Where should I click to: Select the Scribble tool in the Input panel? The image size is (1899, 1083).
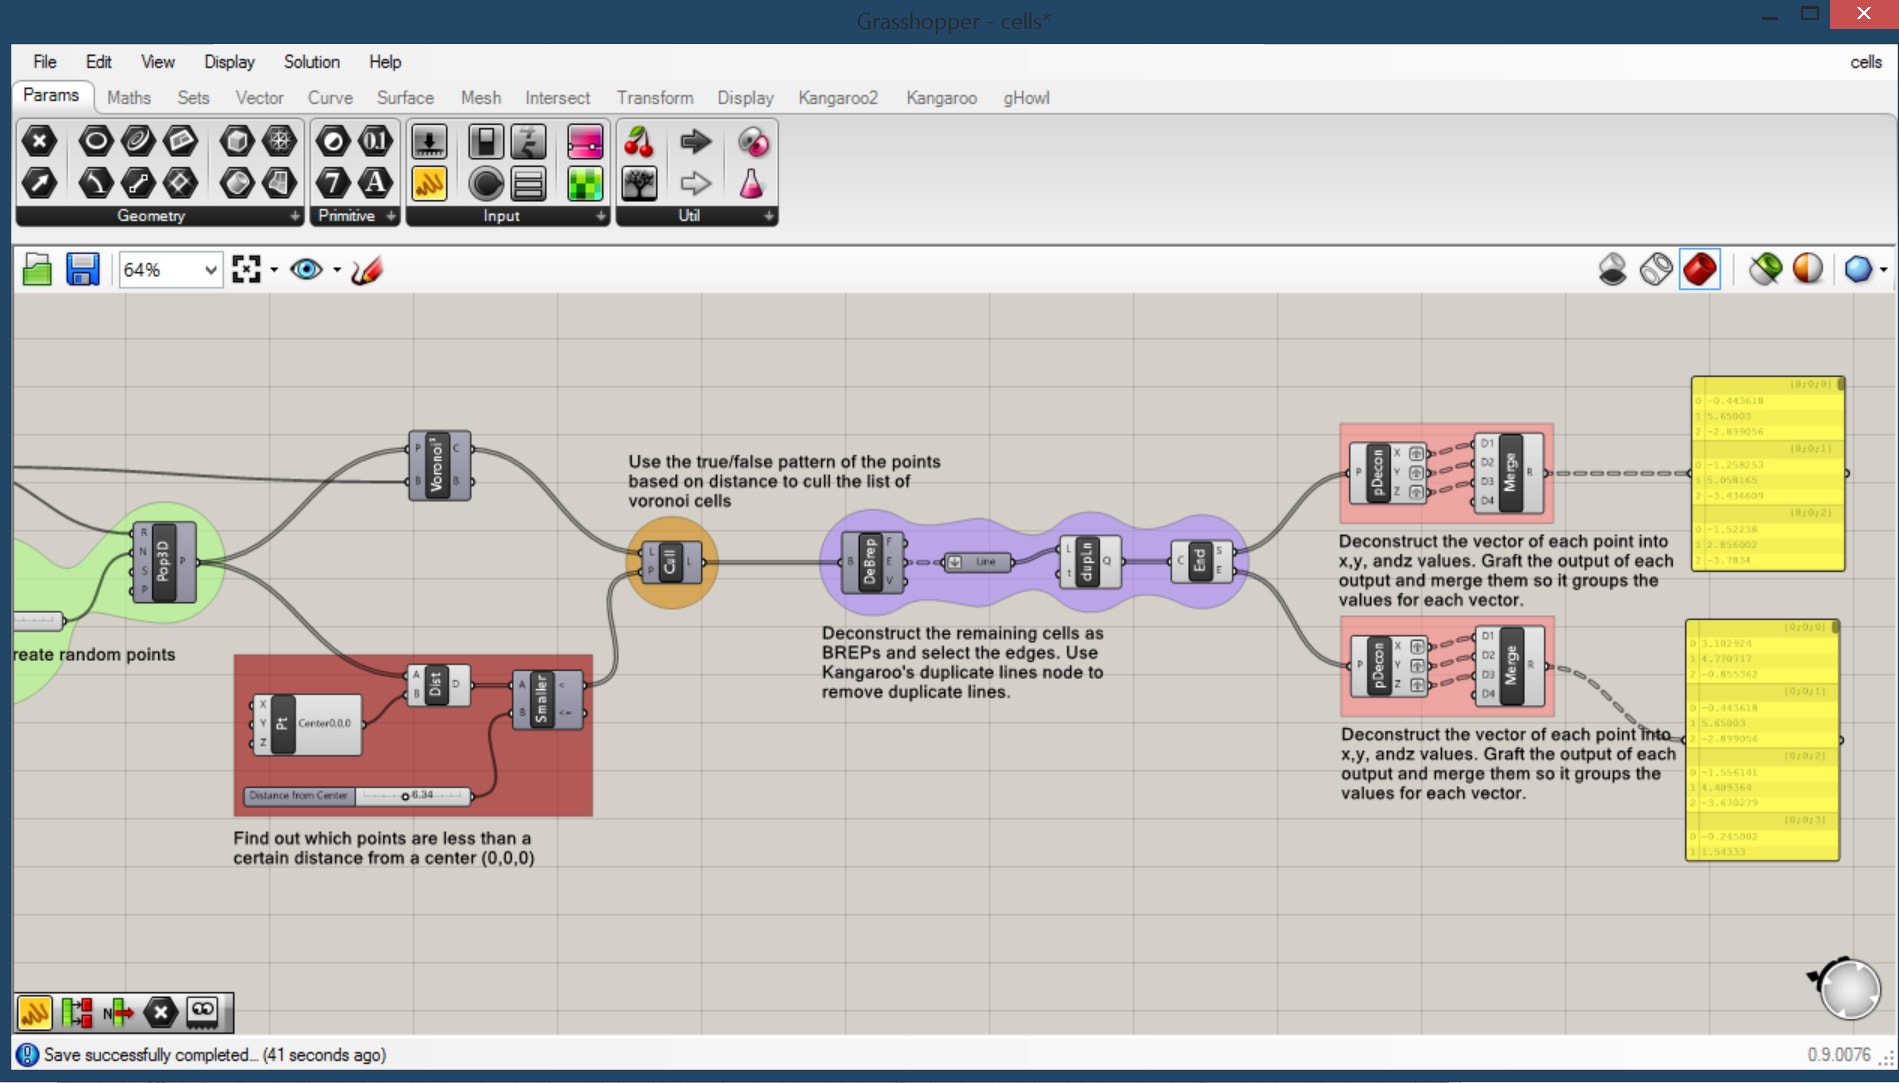[429, 184]
